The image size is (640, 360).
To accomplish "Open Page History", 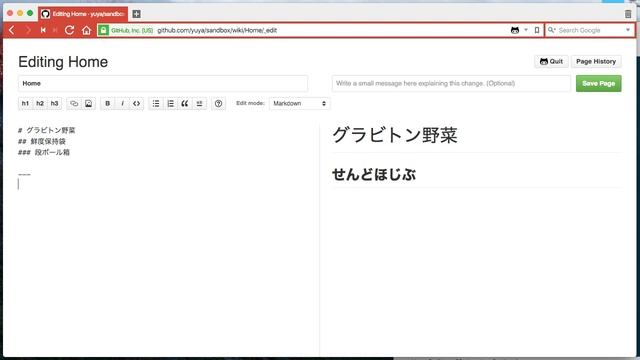I will click(x=596, y=62).
